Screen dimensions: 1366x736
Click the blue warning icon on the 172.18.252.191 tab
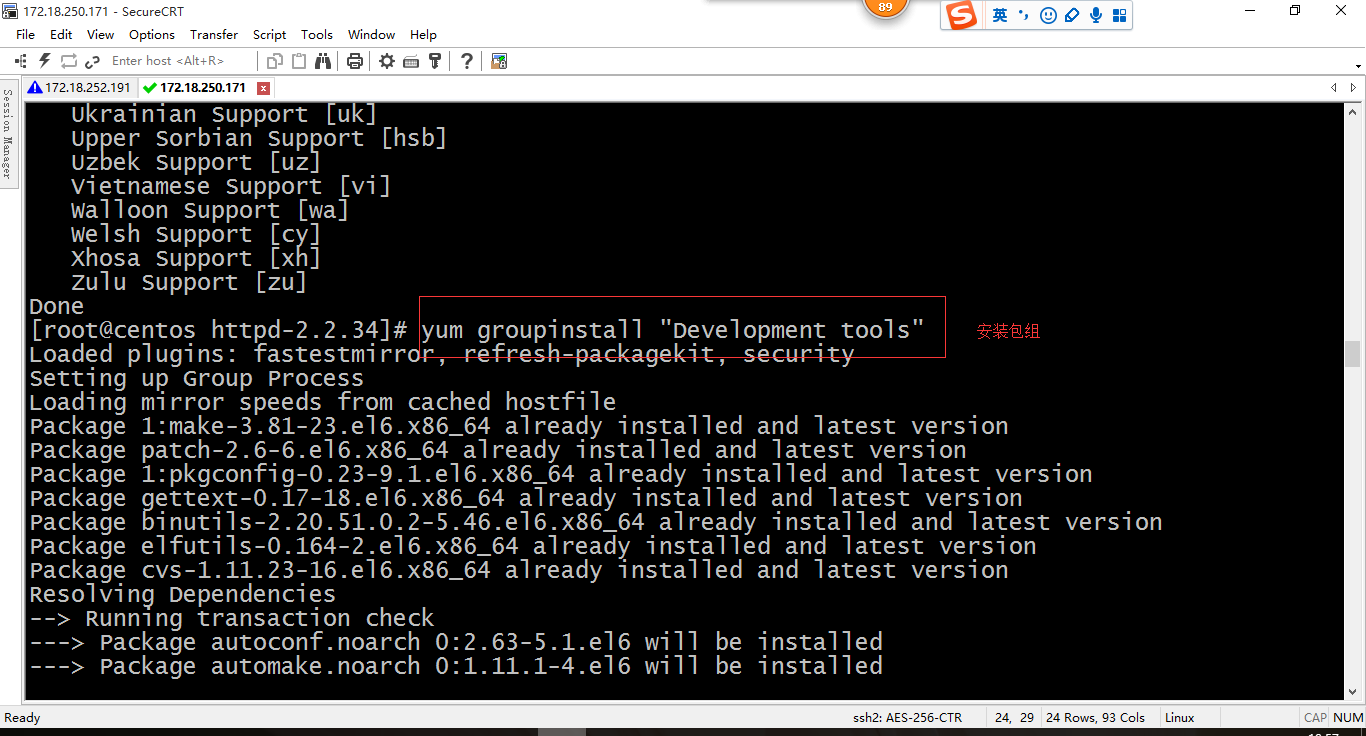[35, 87]
